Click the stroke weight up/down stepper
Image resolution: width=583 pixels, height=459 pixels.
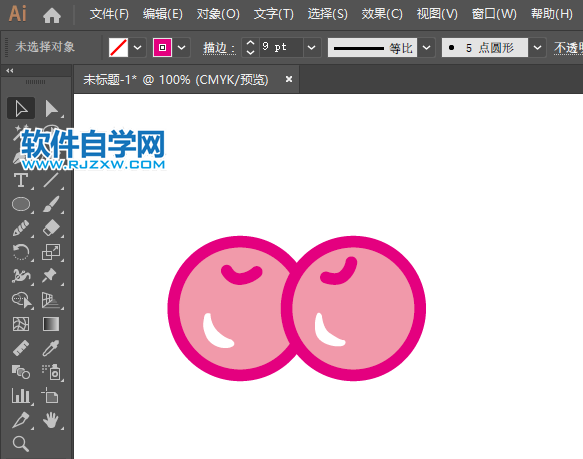[x=251, y=48]
